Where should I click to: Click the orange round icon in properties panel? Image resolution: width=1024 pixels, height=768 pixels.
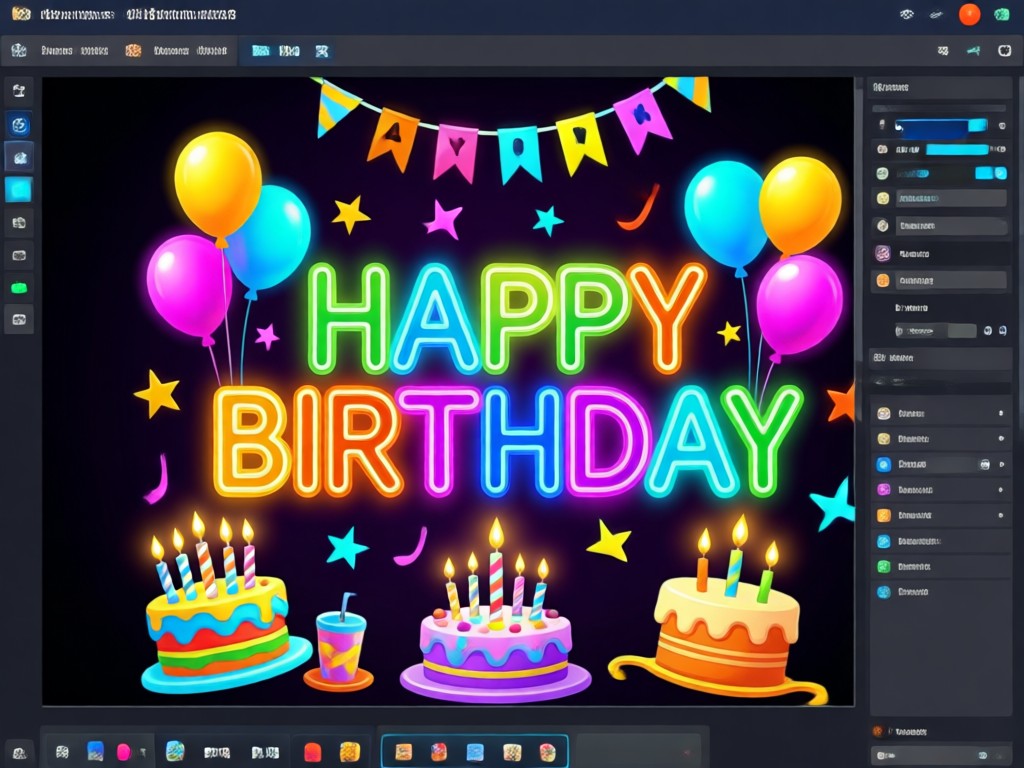coord(883,281)
